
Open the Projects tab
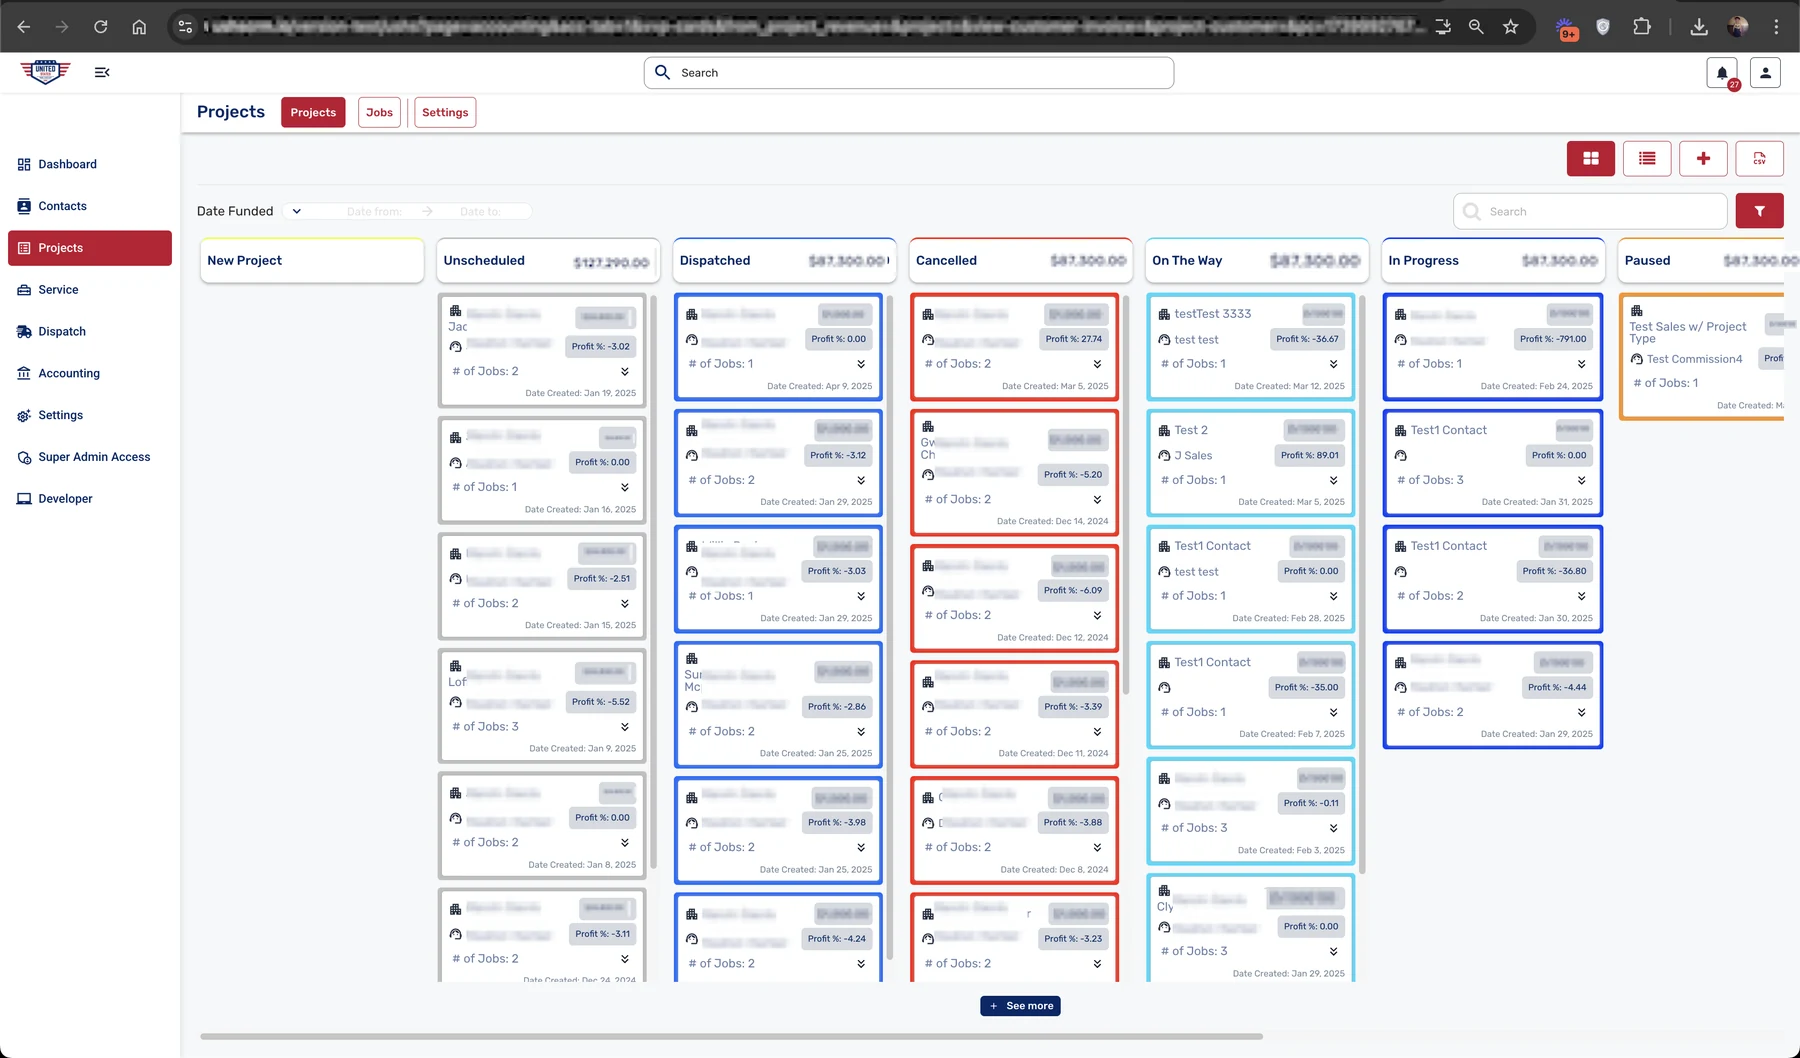[313, 112]
